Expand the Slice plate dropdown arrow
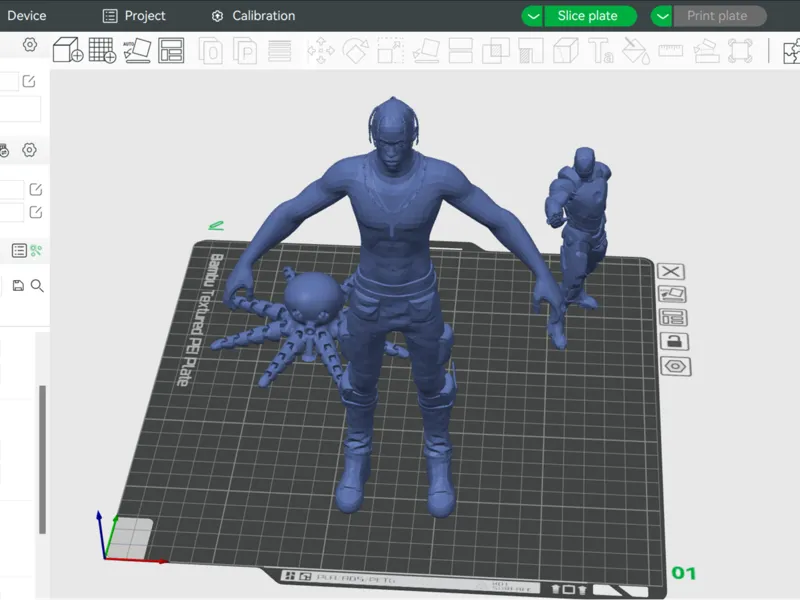Viewport: 800px width, 600px height. 533,16
